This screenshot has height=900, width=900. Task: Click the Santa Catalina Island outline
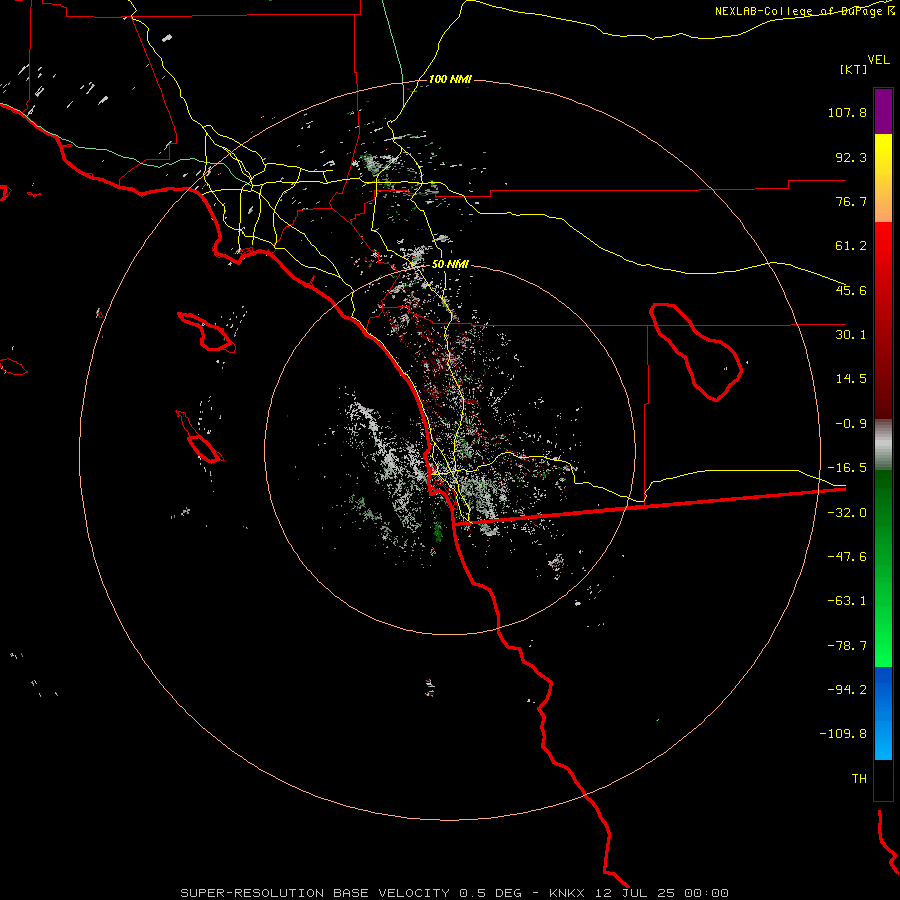(x=207, y=332)
